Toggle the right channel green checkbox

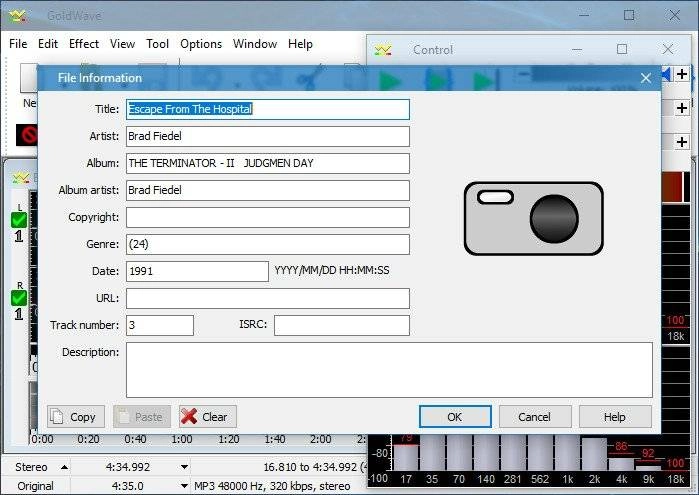tap(19, 298)
